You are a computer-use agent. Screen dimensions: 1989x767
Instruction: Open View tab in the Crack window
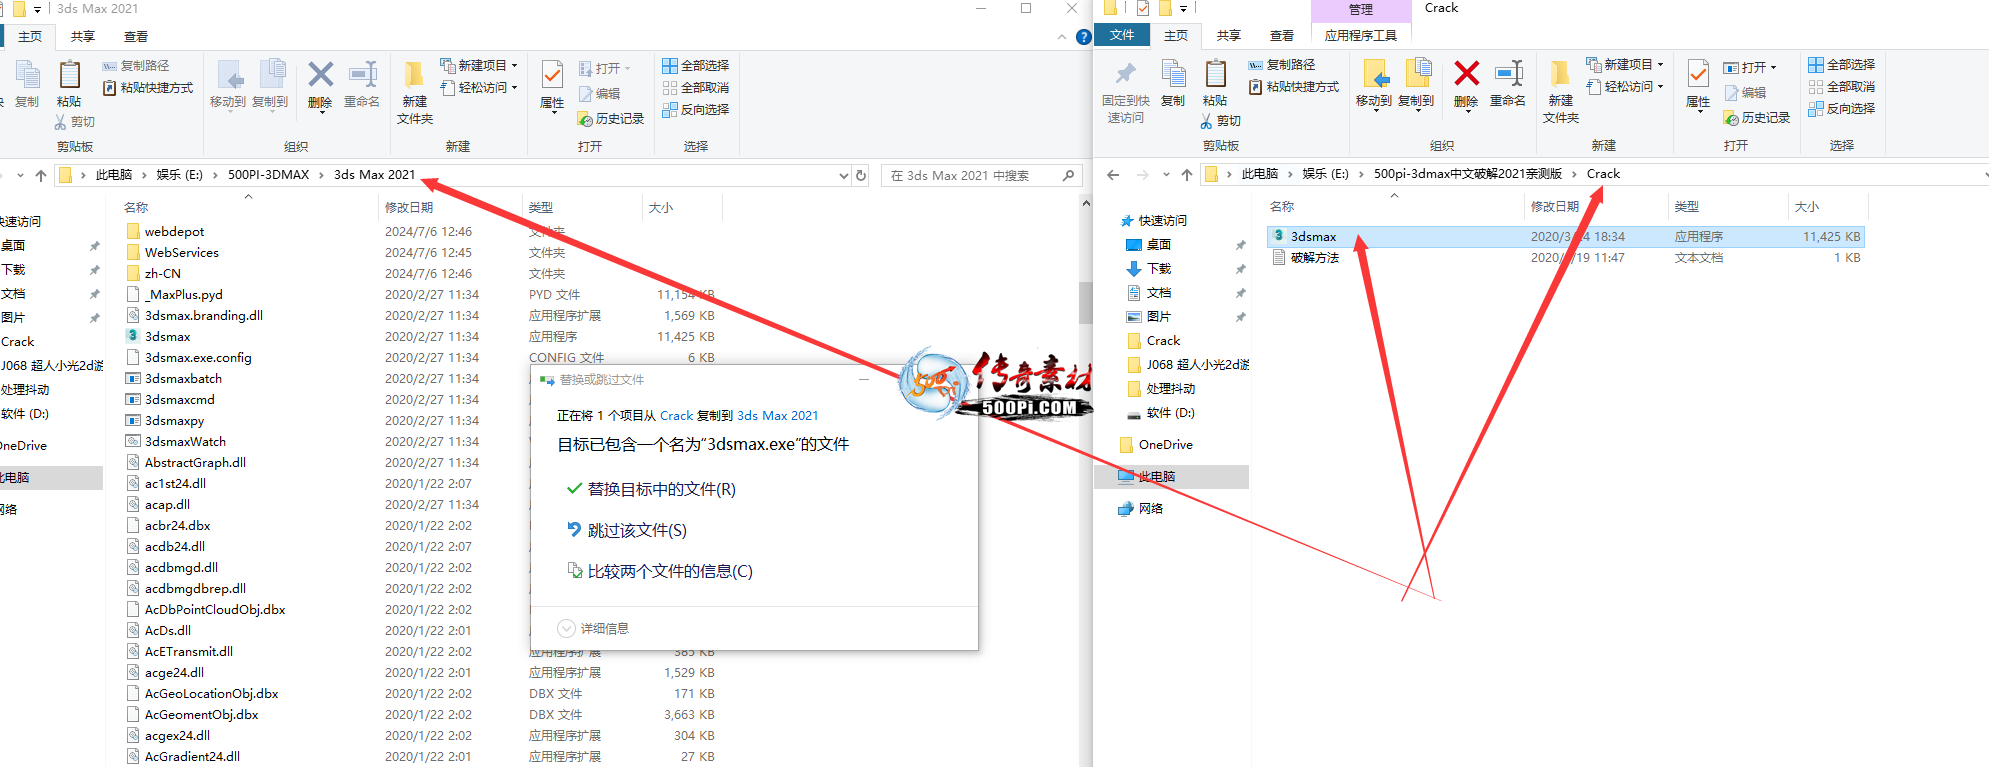pyautogui.click(x=1282, y=35)
